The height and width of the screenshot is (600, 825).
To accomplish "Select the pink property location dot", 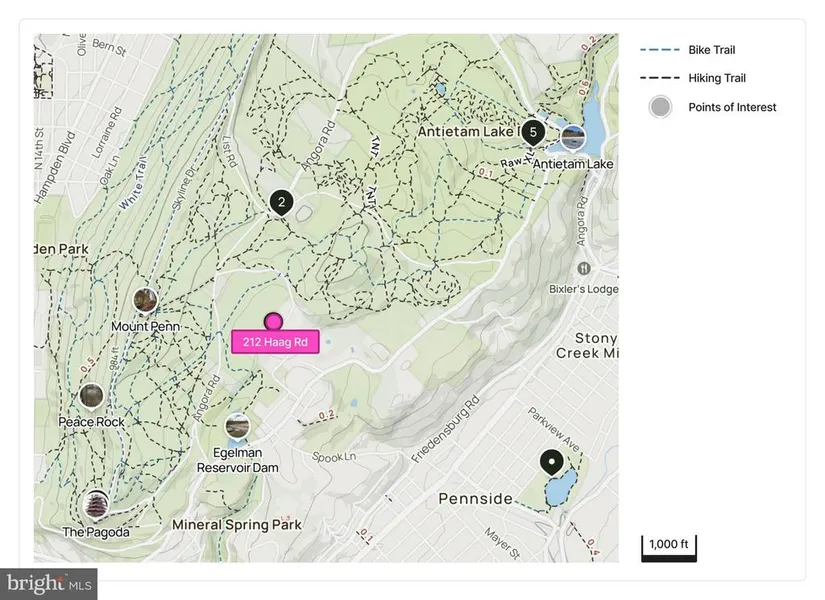I will 273,321.
